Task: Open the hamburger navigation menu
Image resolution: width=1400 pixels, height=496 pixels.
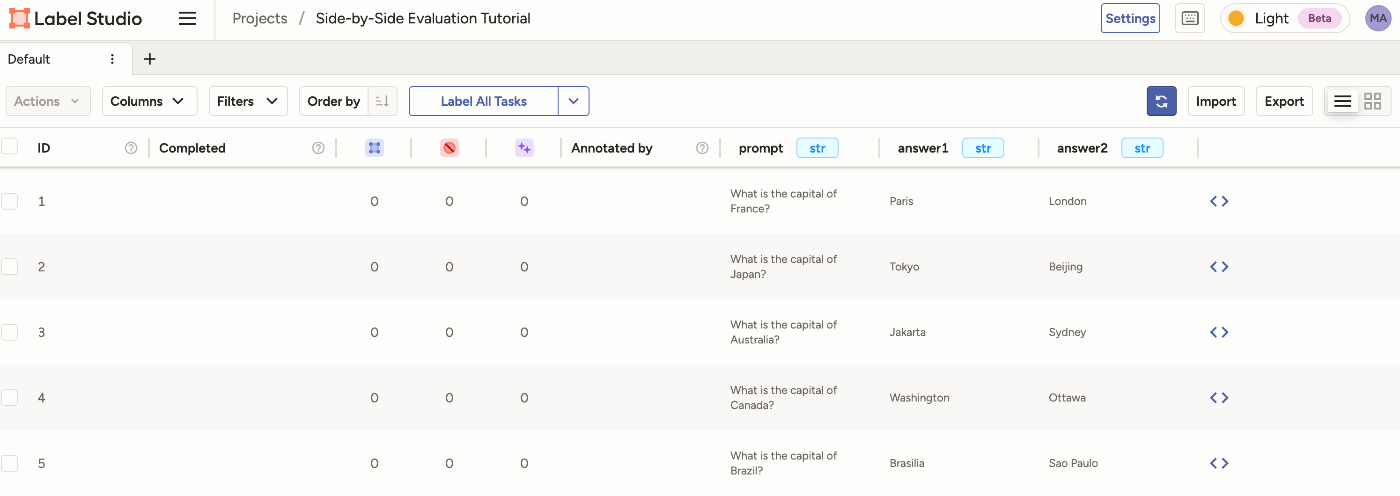Action: pyautogui.click(x=187, y=19)
